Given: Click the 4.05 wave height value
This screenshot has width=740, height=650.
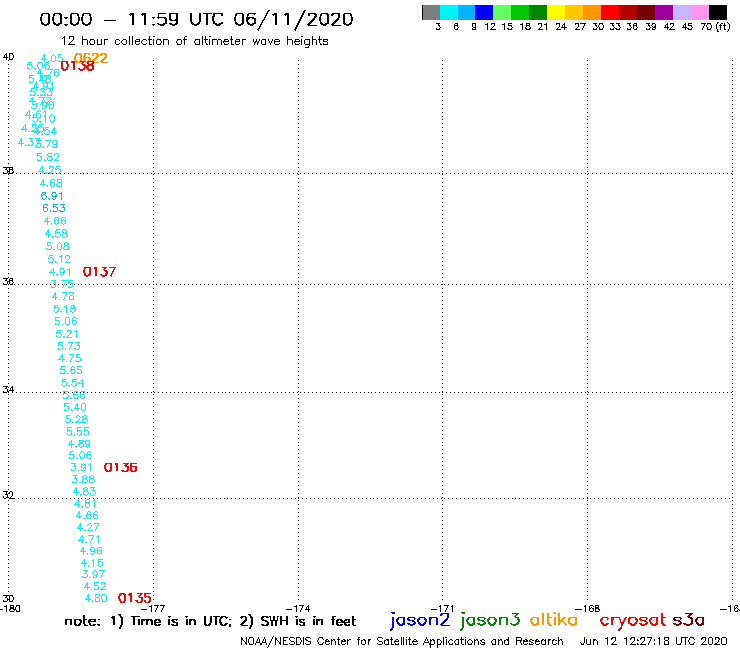Looking at the screenshot, I should pos(52,59).
